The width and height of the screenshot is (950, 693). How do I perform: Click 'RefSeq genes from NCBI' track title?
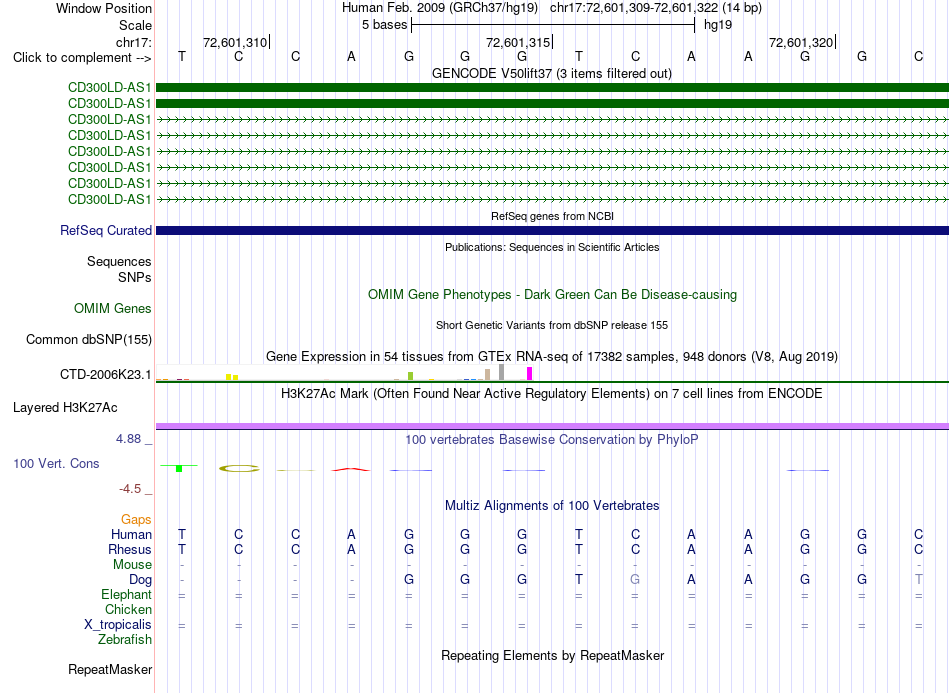point(552,216)
